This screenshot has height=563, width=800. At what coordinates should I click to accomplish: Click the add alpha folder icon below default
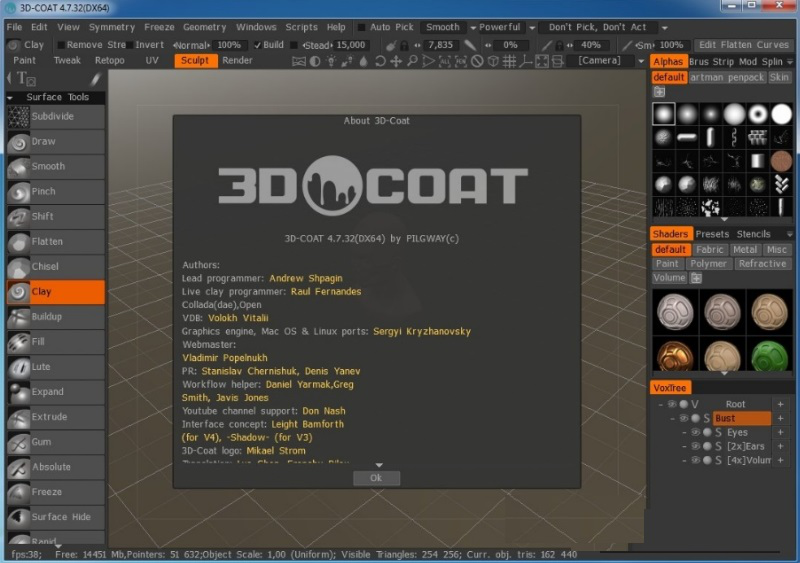pyautogui.click(x=659, y=92)
